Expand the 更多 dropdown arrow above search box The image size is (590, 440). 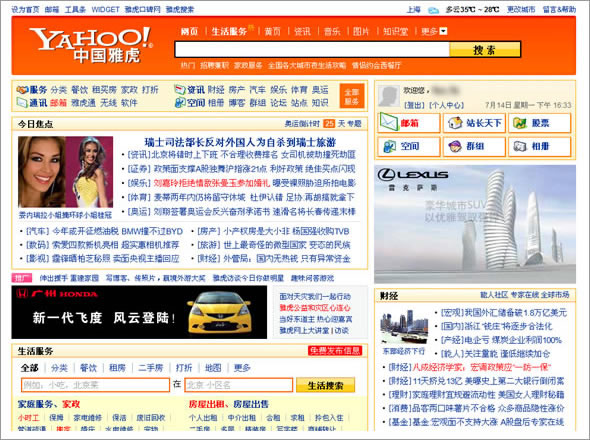pyautogui.click(x=443, y=31)
